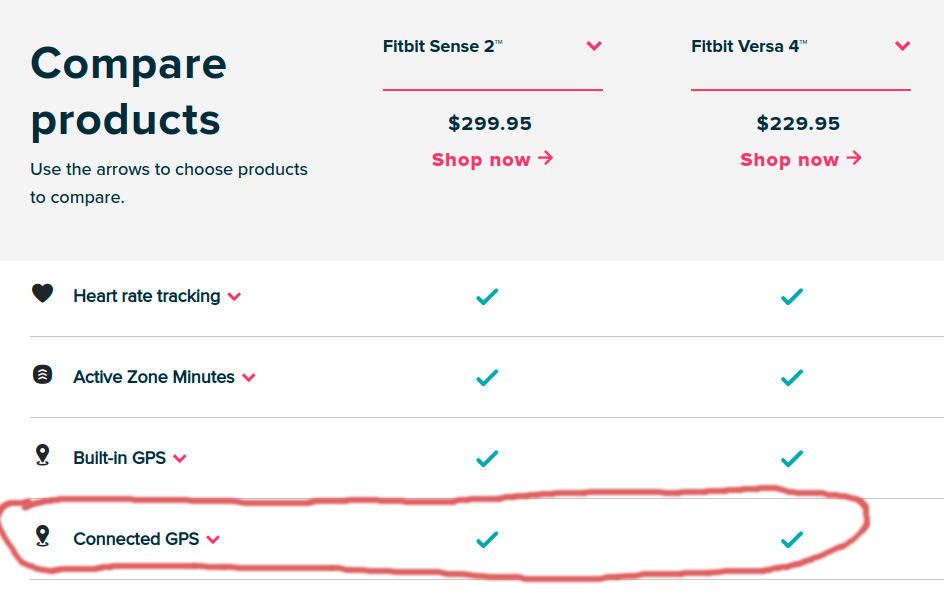Expand the Heart rate tracking details

(x=234, y=297)
